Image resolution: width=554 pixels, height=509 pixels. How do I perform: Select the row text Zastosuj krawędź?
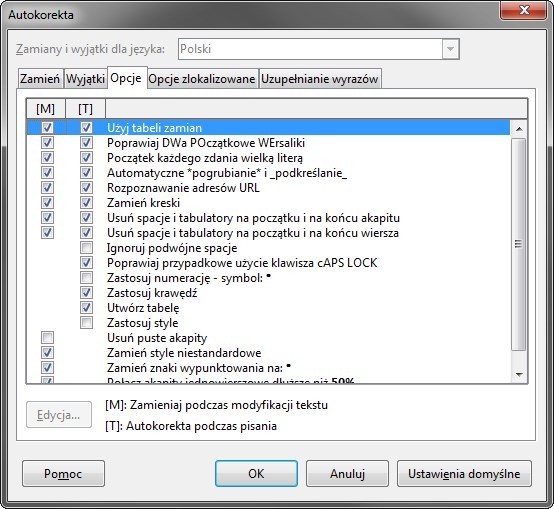pyautogui.click(x=152, y=293)
